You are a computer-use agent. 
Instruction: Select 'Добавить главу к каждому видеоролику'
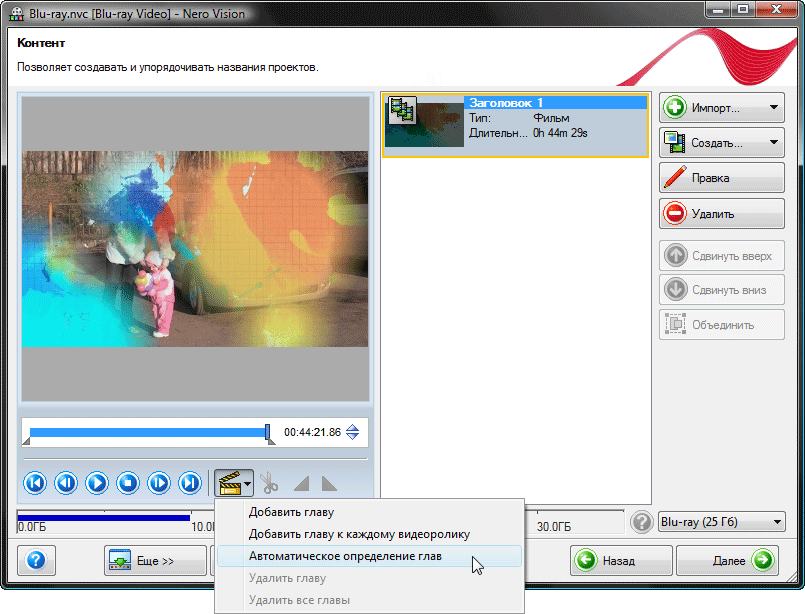[x=369, y=534]
